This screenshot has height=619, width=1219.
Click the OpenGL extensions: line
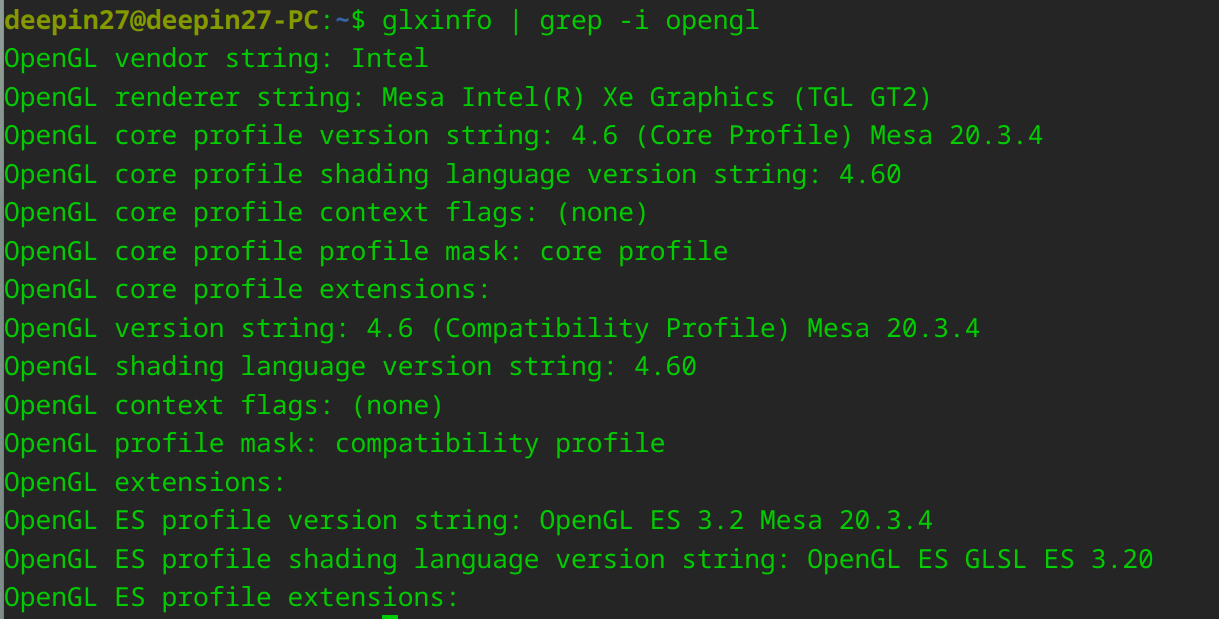(145, 482)
